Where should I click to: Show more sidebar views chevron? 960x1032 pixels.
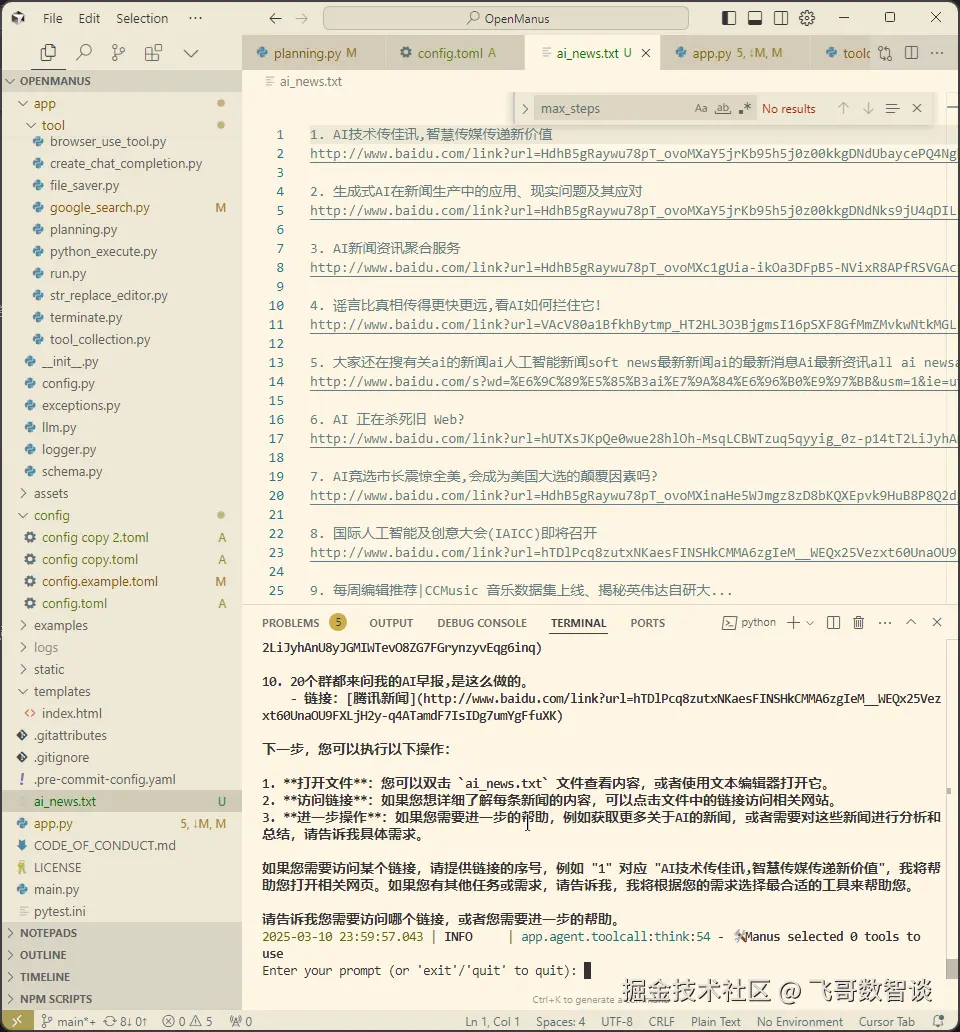coord(191,53)
